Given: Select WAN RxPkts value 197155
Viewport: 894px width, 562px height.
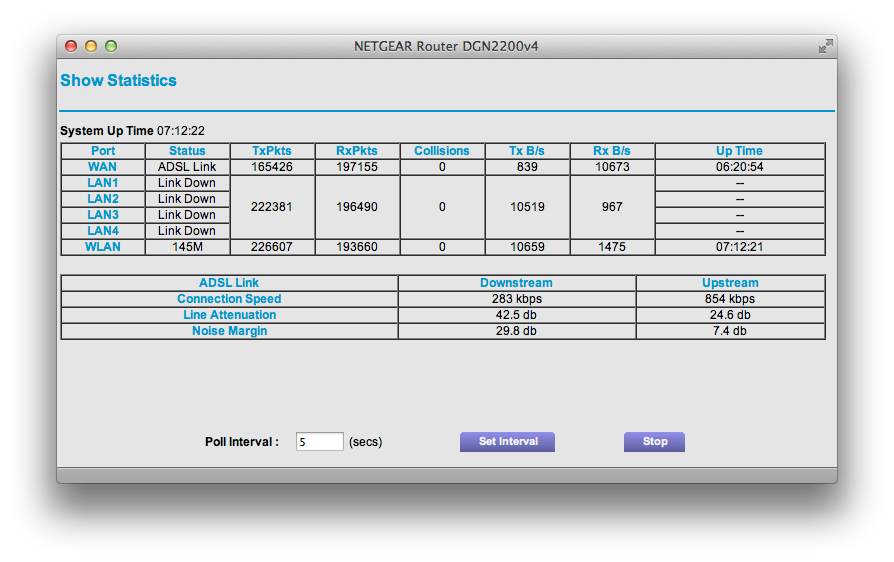Looking at the screenshot, I should (357, 167).
